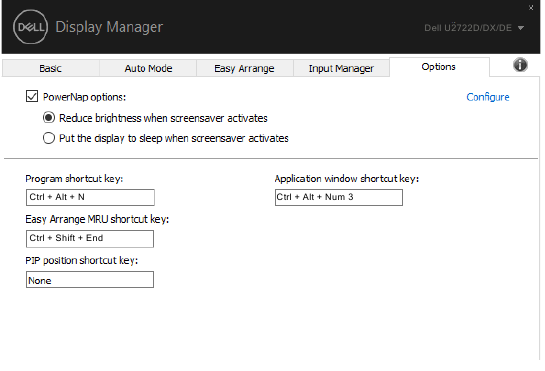
Task: Select the Options tab
Action: tap(439, 67)
